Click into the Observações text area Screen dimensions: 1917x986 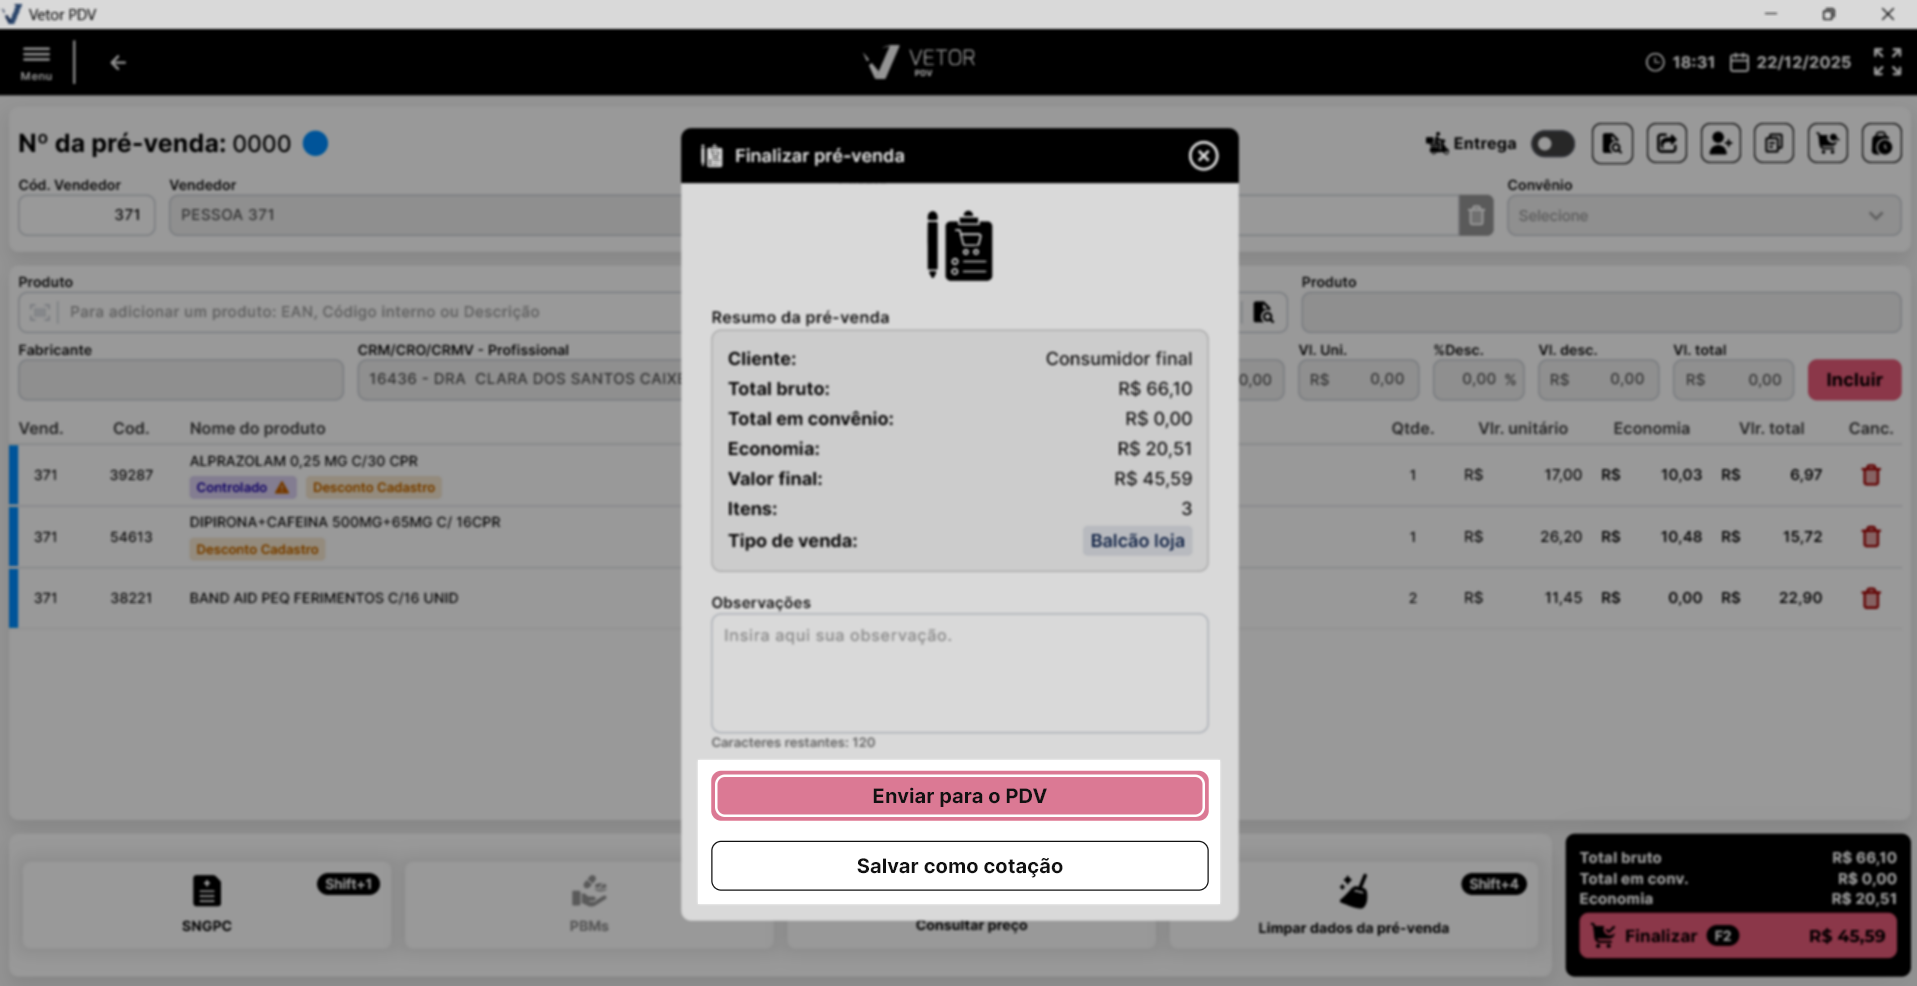coord(959,673)
